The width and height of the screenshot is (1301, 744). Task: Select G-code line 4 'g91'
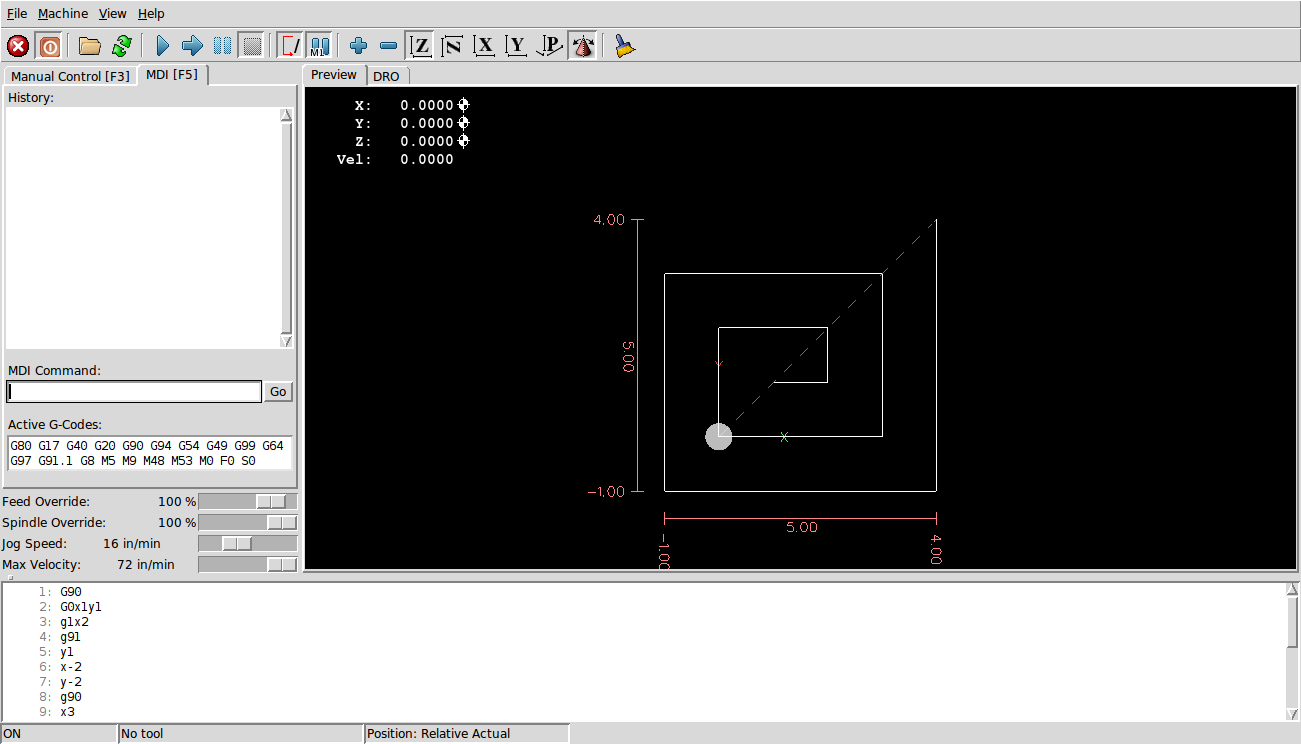click(x=71, y=637)
